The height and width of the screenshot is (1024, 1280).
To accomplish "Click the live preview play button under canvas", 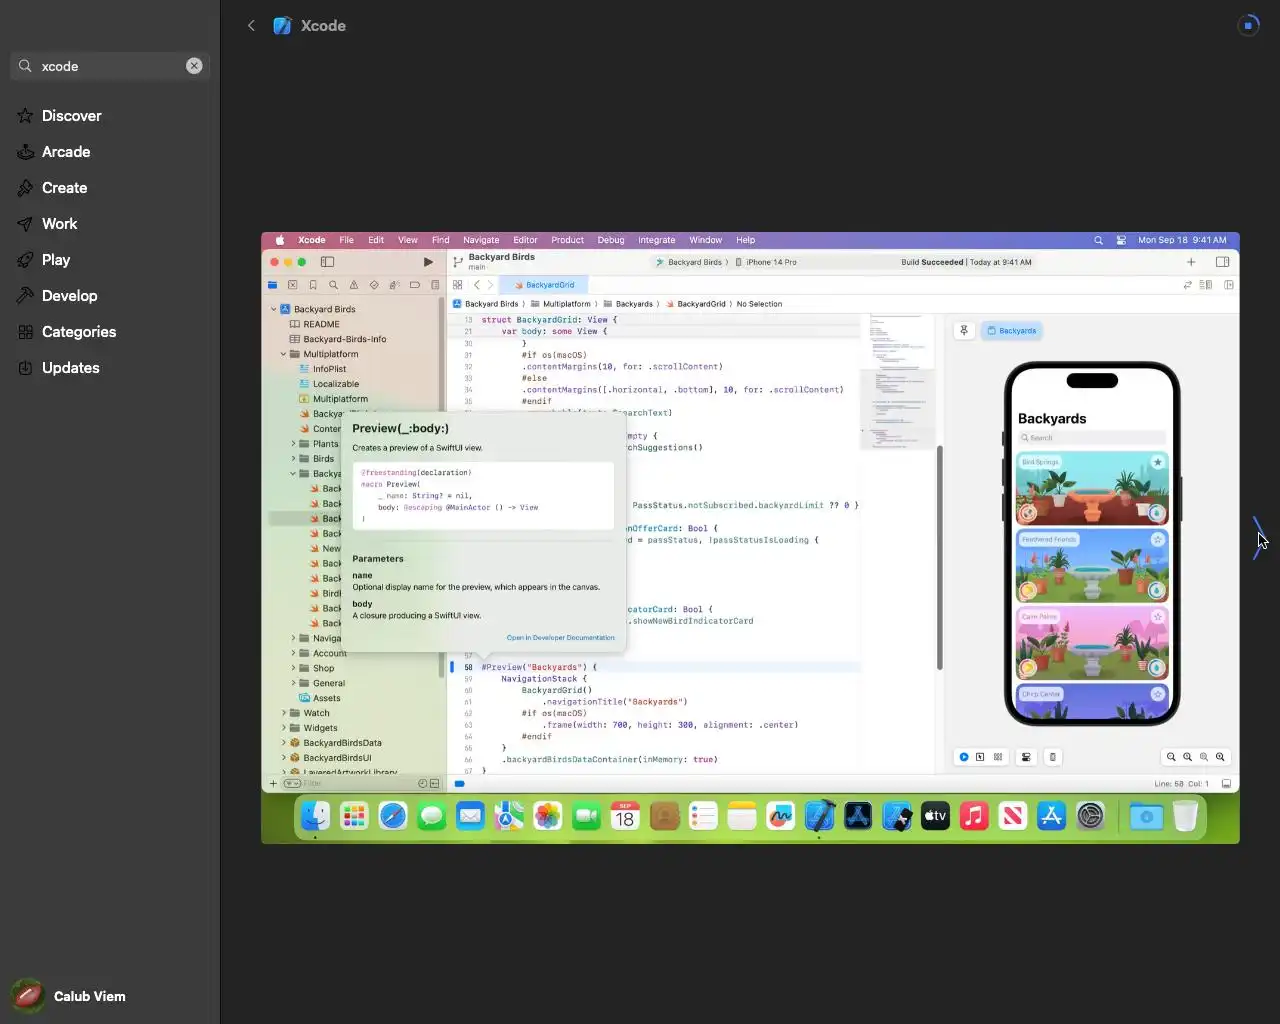I will pos(964,757).
